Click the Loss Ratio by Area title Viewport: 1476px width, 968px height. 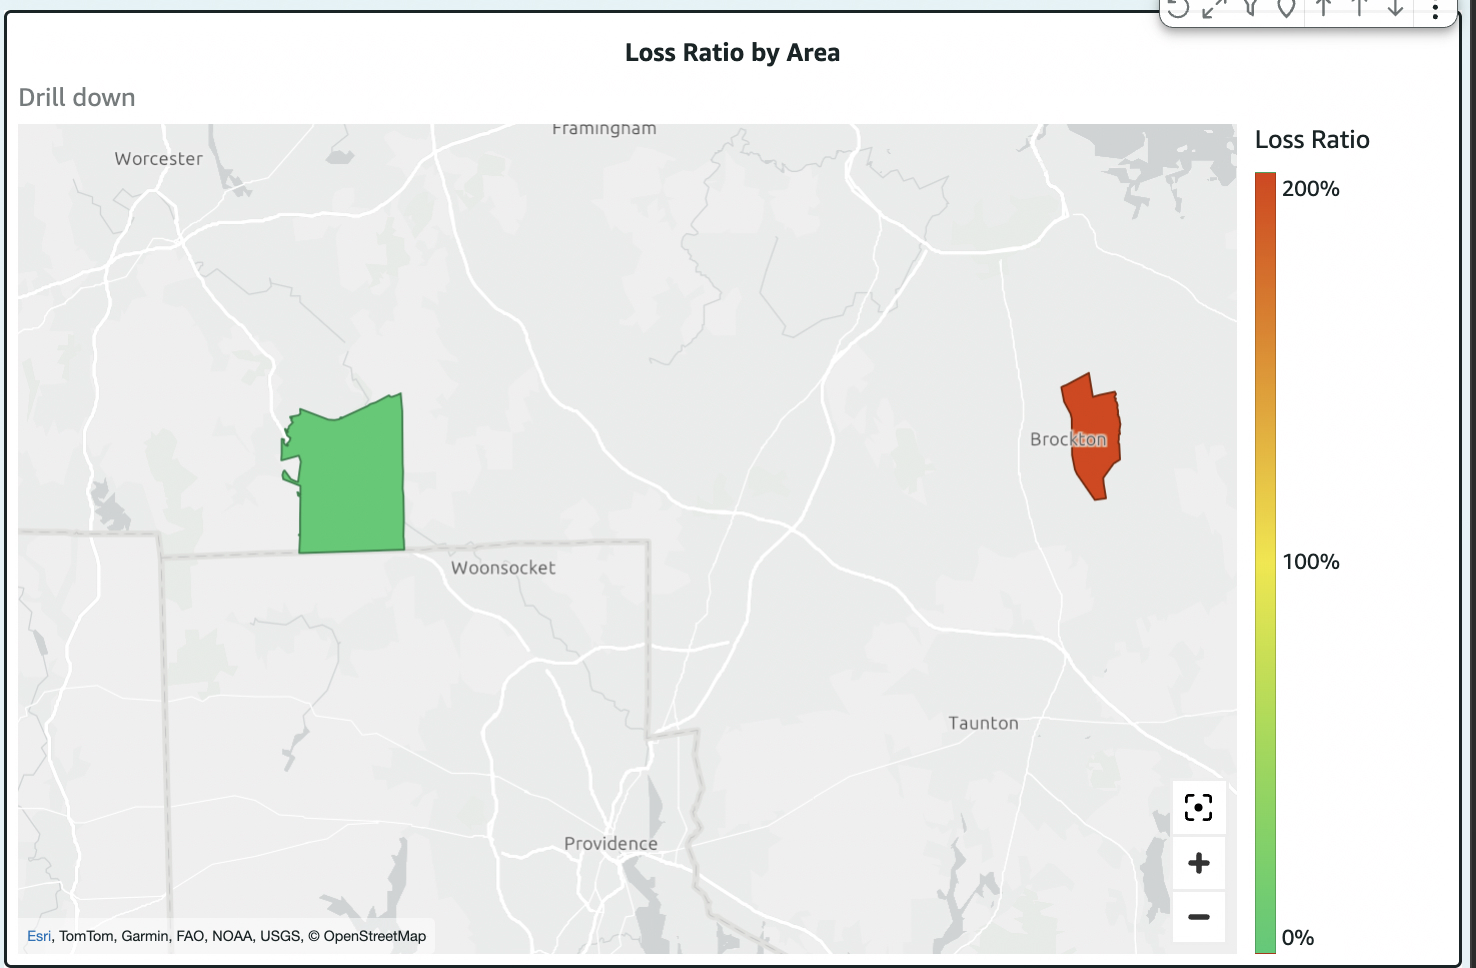732,53
